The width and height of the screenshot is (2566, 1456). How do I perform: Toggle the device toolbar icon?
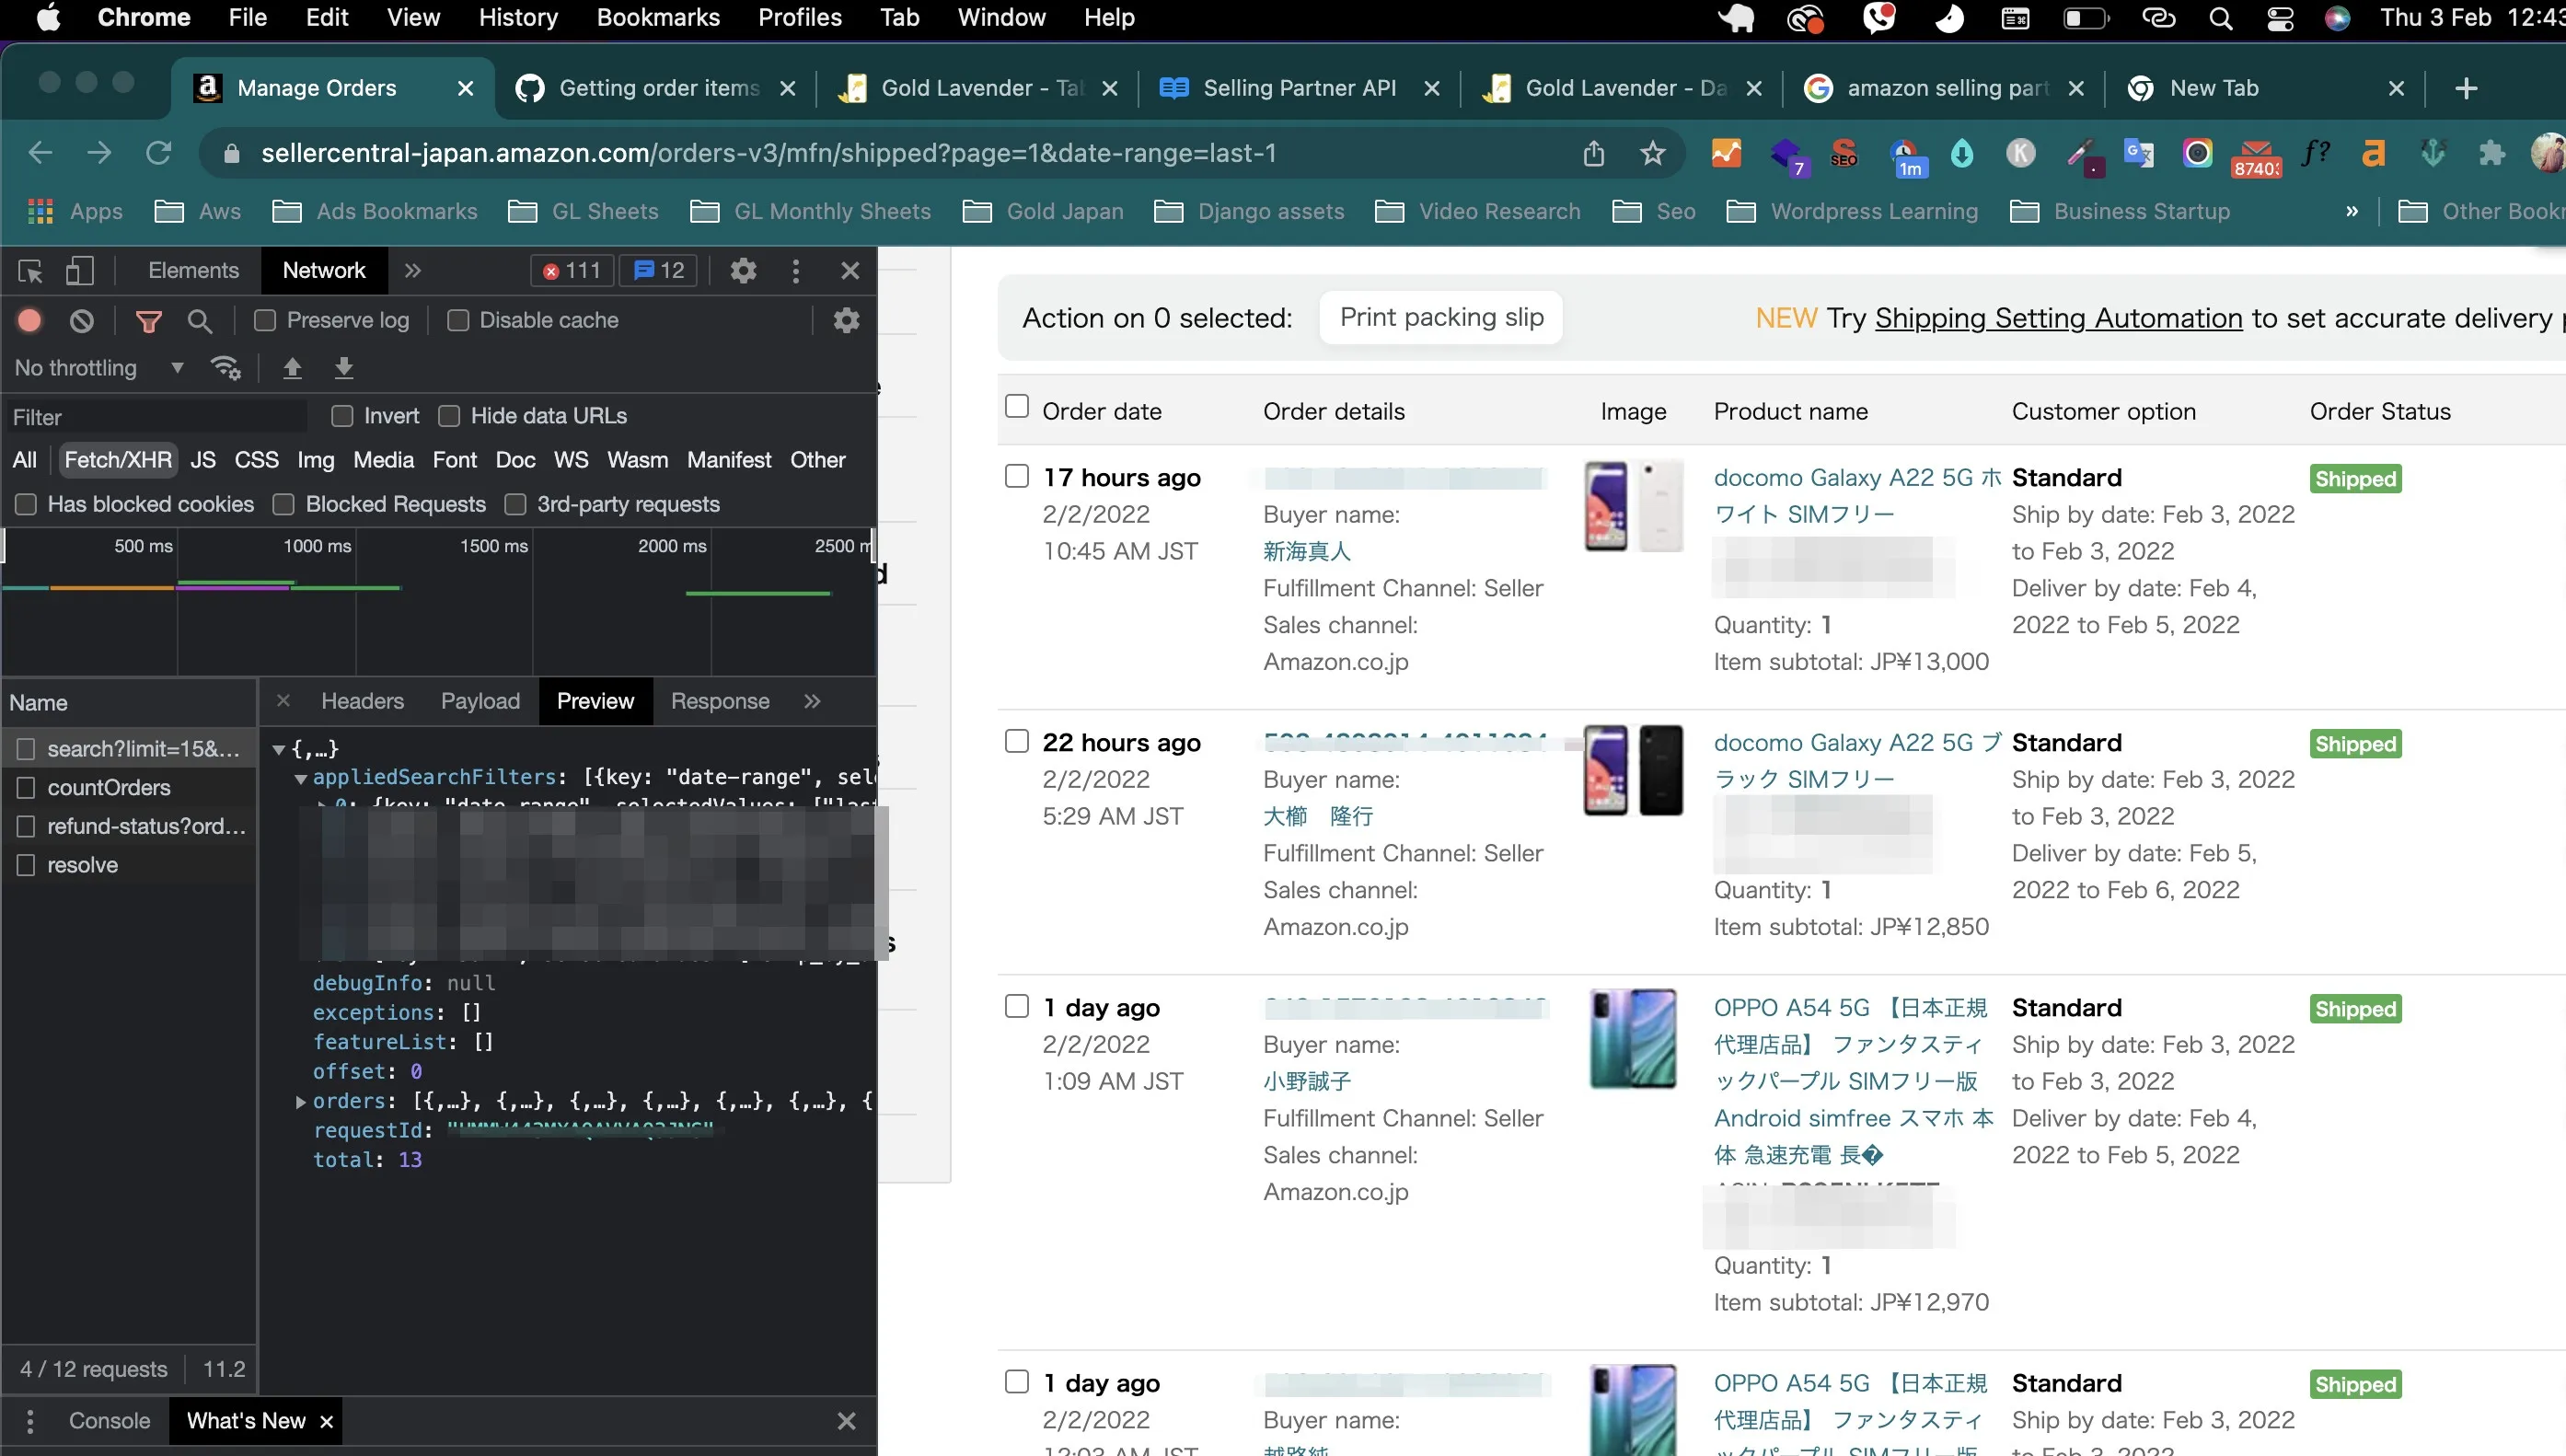pyautogui.click(x=79, y=271)
